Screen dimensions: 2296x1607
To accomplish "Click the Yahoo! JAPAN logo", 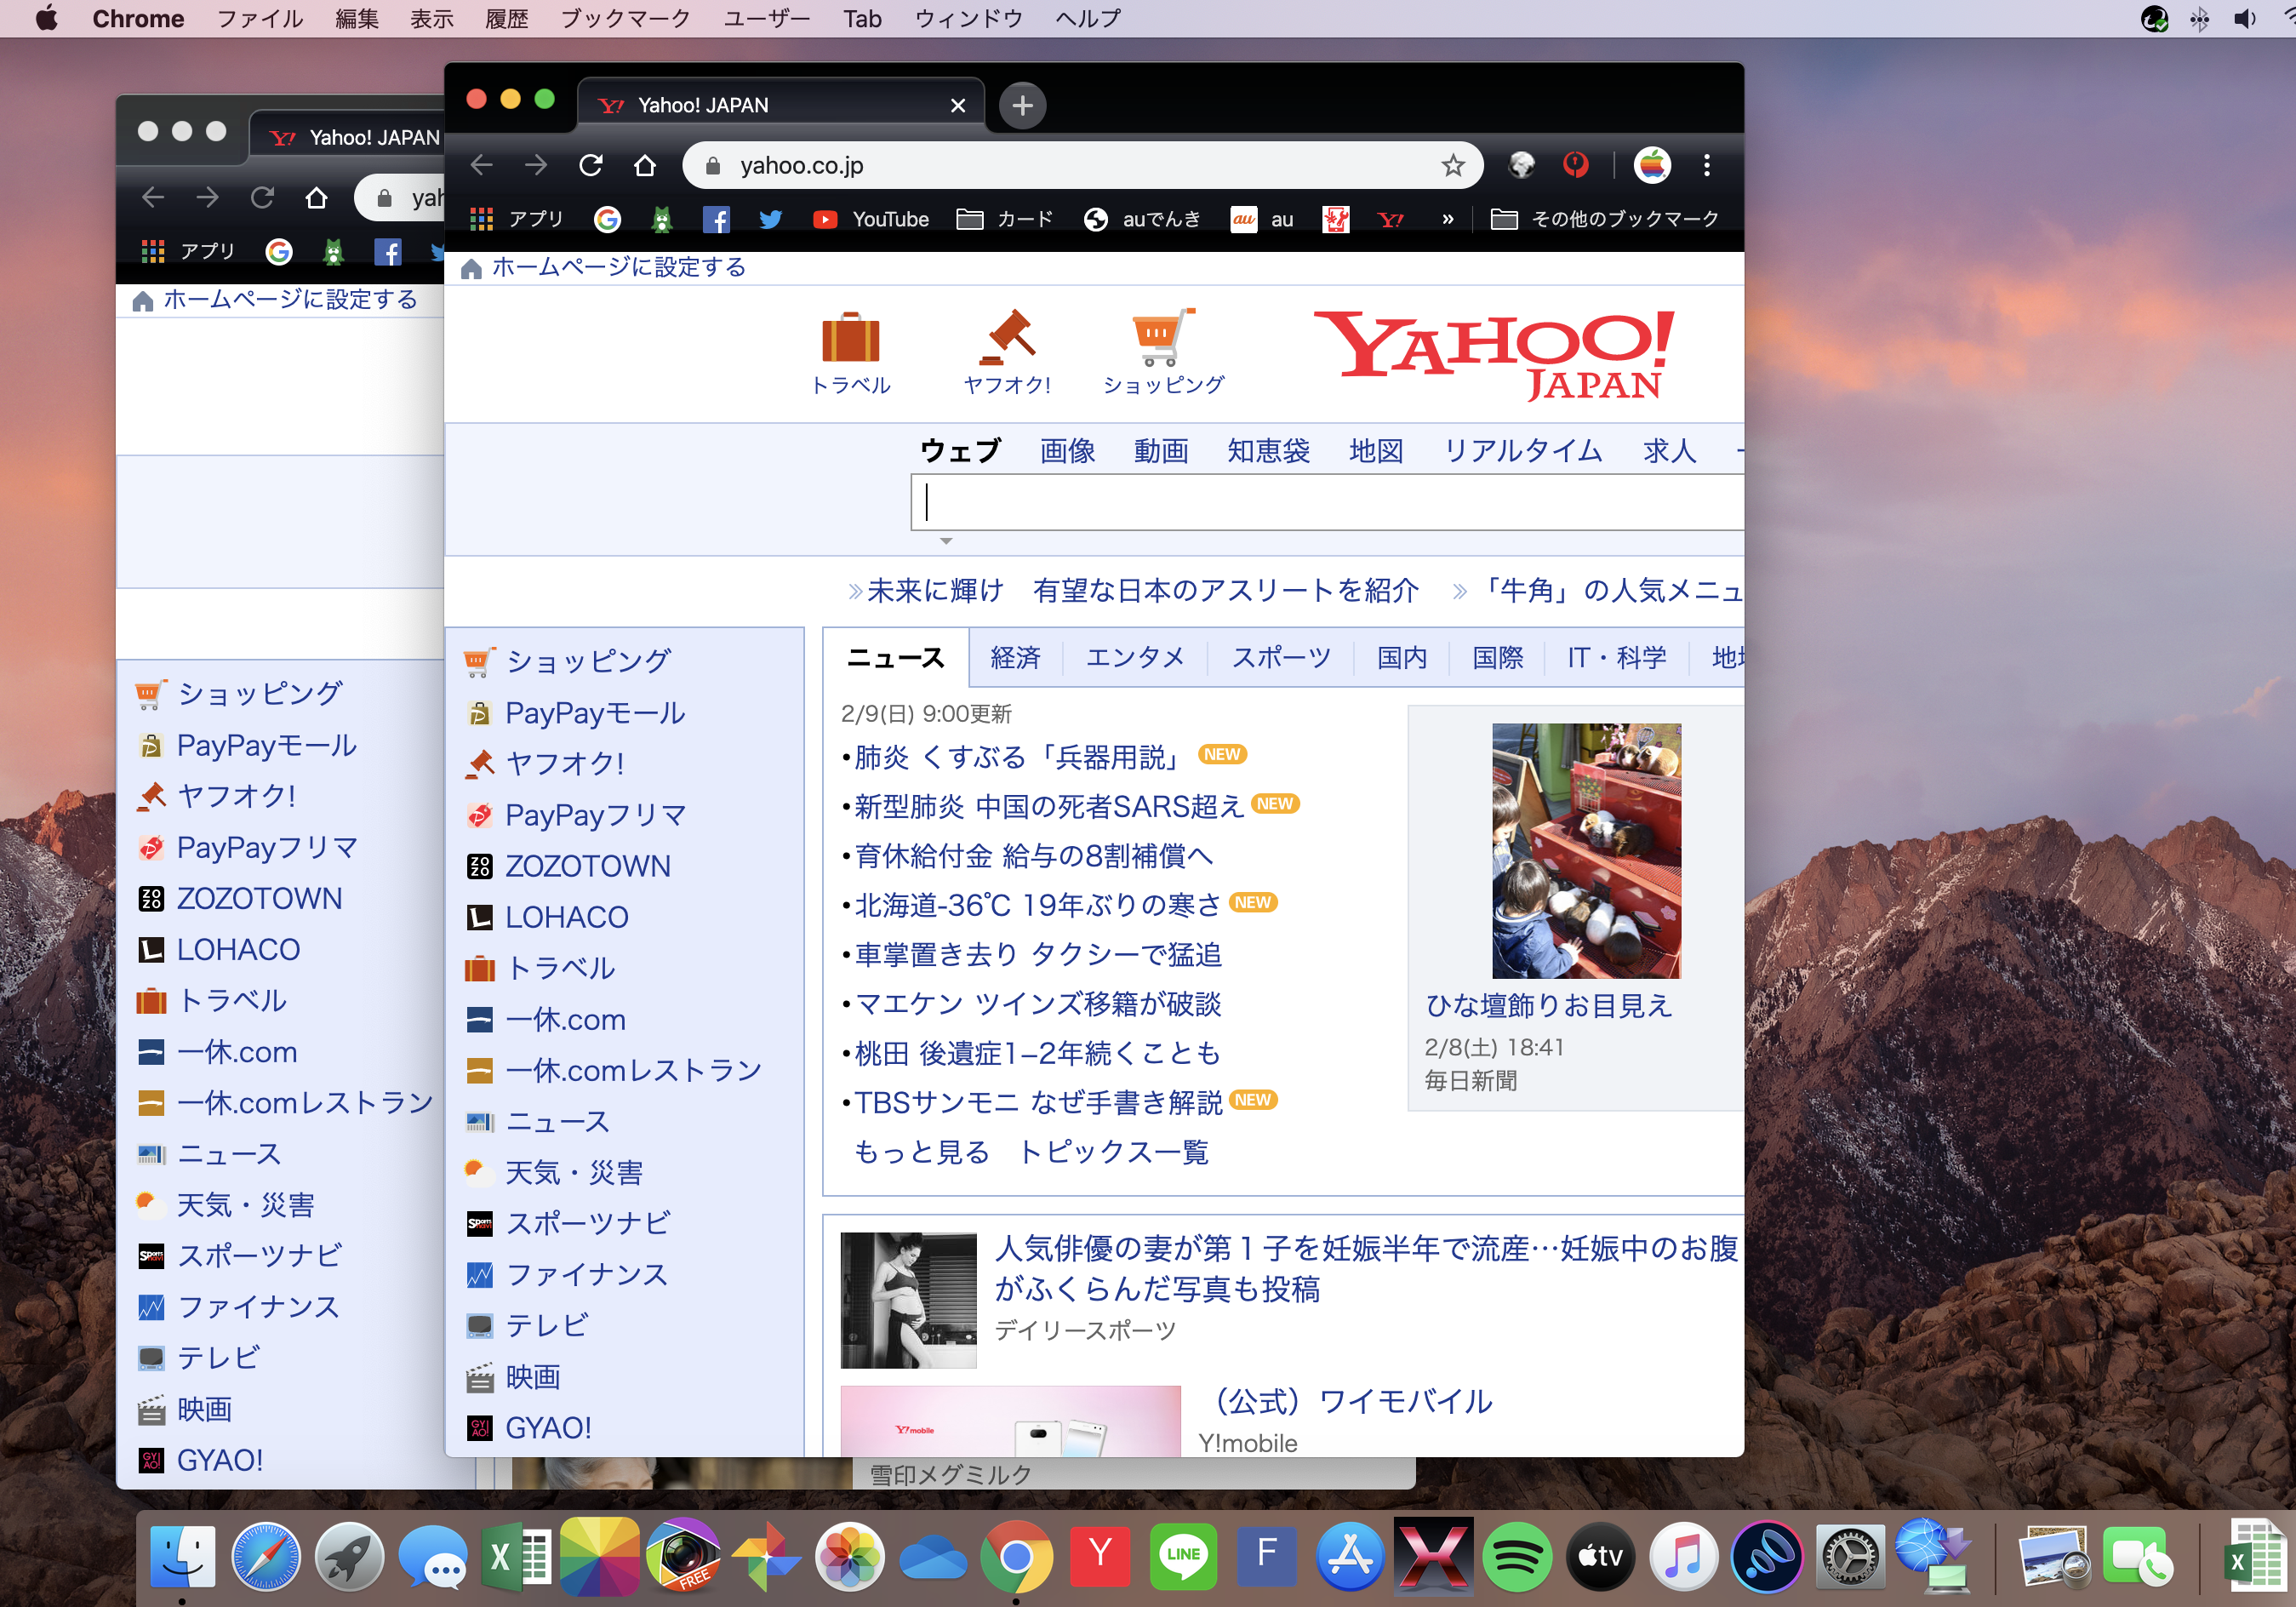I will tap(1494, 355).
